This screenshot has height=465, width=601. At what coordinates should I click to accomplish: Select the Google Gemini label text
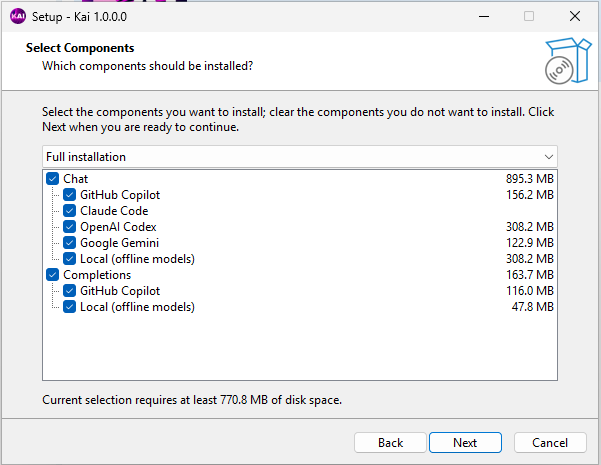[119, 243]
